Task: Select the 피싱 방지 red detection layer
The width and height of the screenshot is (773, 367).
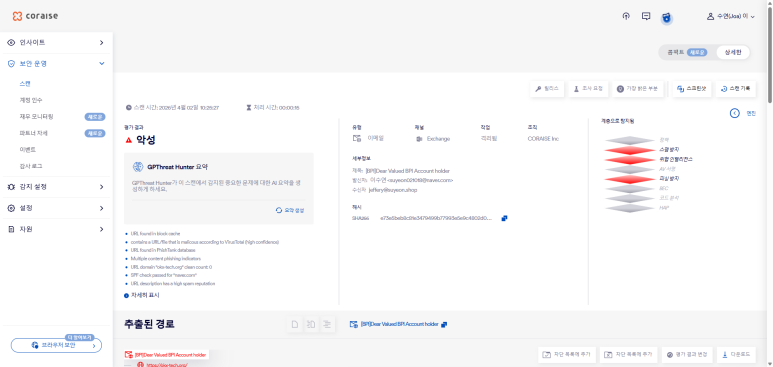Action: [630, 179]
